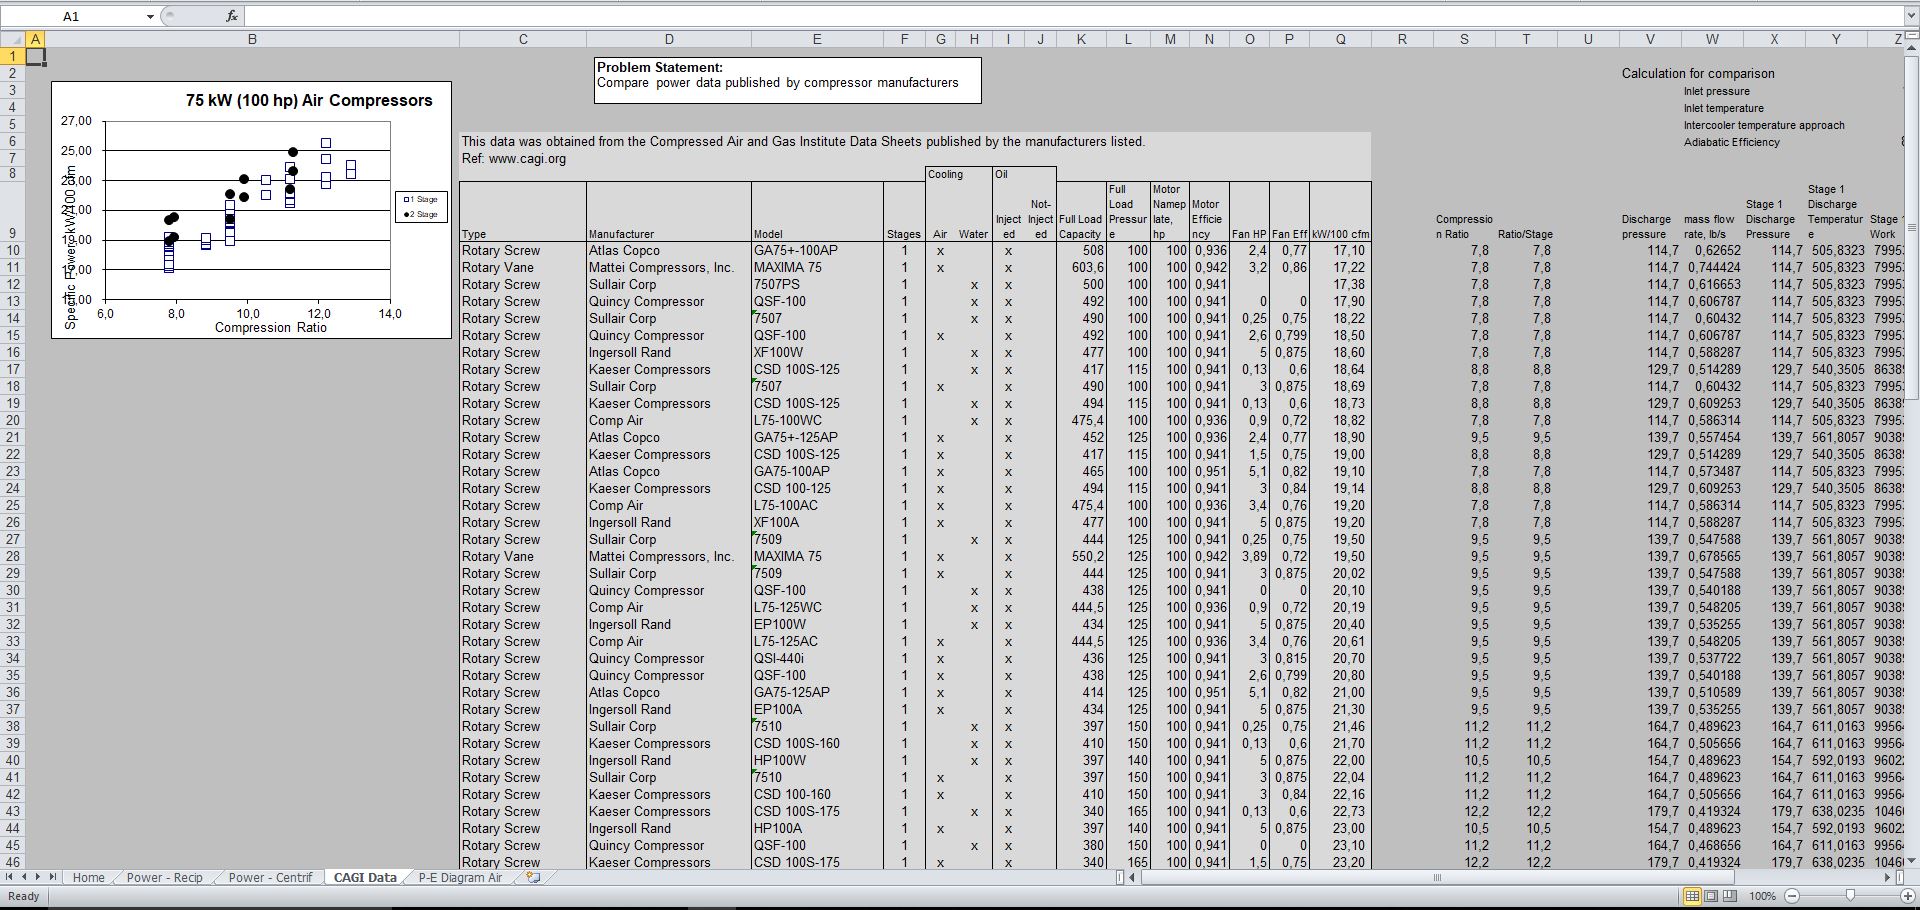Select column D header
Screen dimensions: 1920x910
[x=669, y=39]
